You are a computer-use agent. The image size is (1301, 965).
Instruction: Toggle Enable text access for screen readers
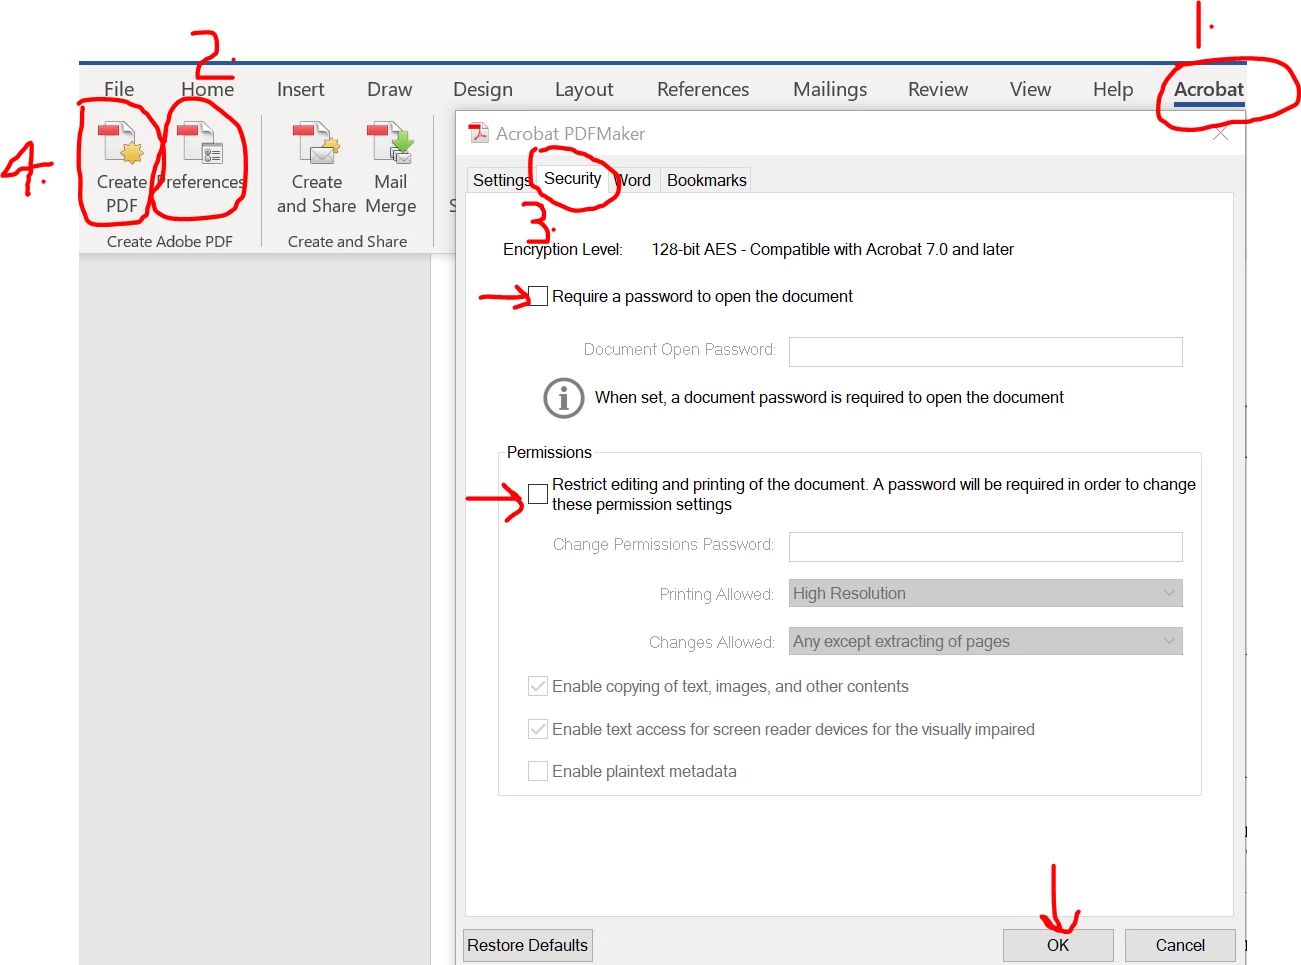click(538, 729)
